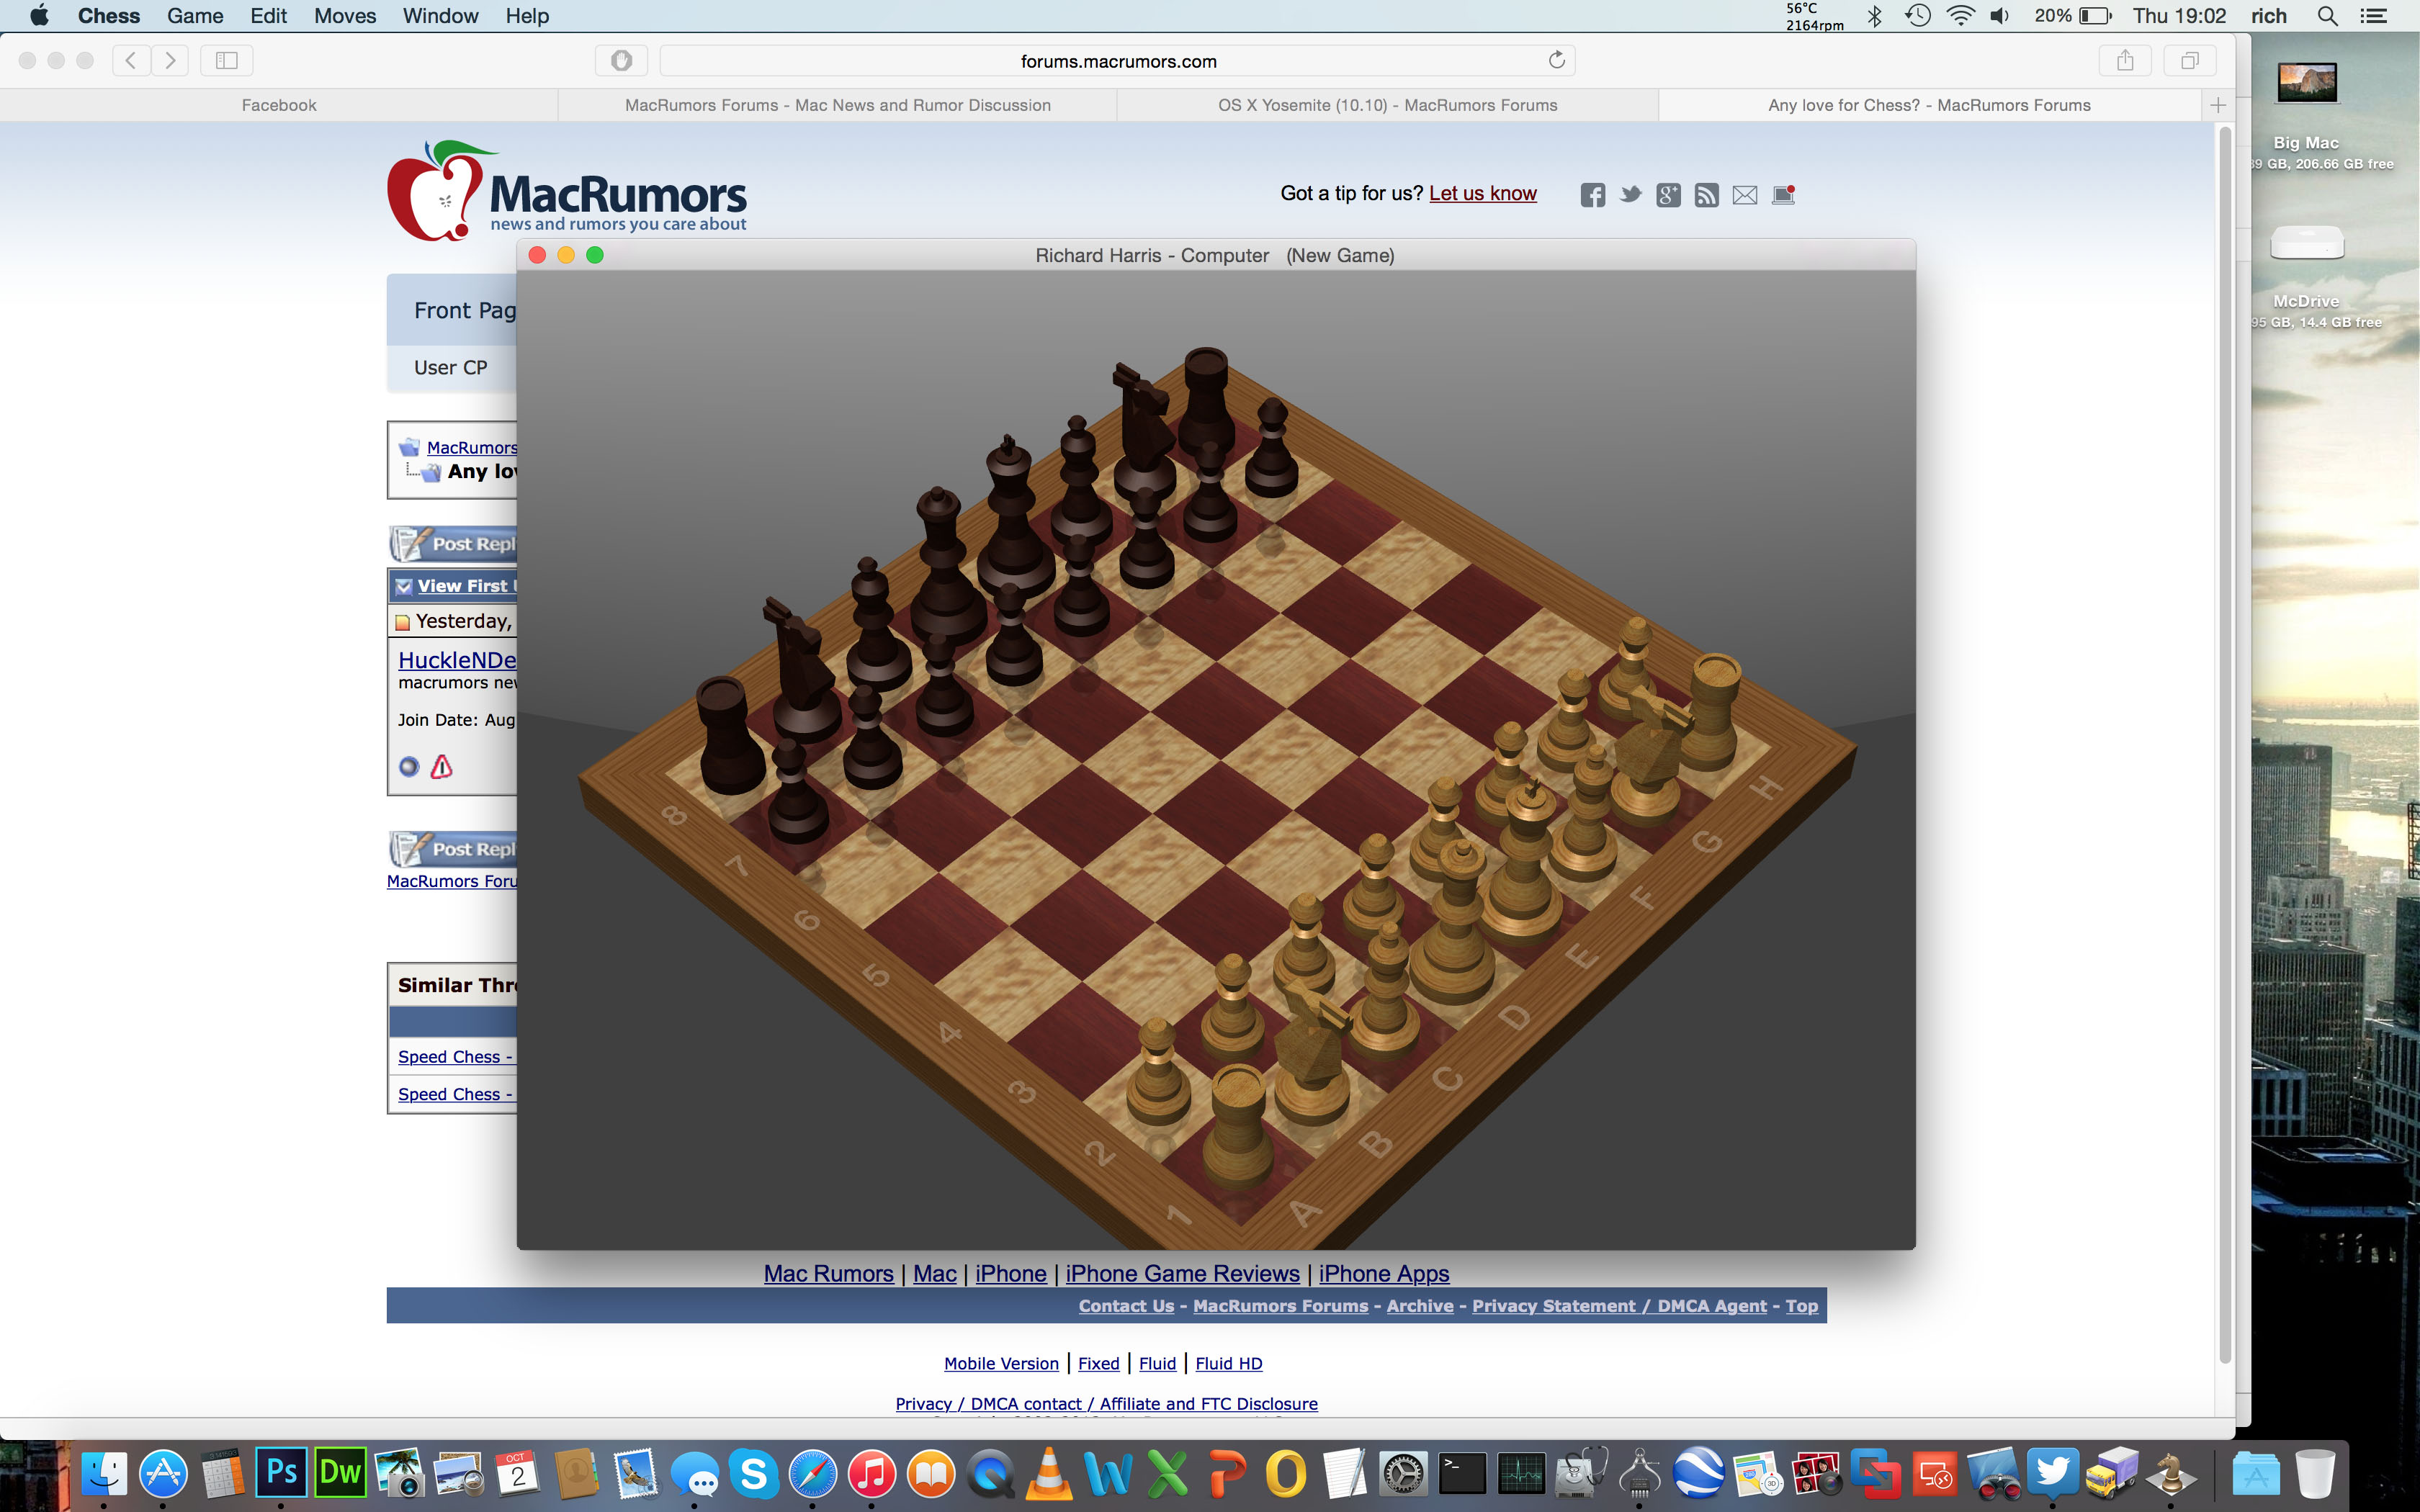2420x1512 pixels.
Task: Click the Safari reload page button
Action: [1556, 60]
